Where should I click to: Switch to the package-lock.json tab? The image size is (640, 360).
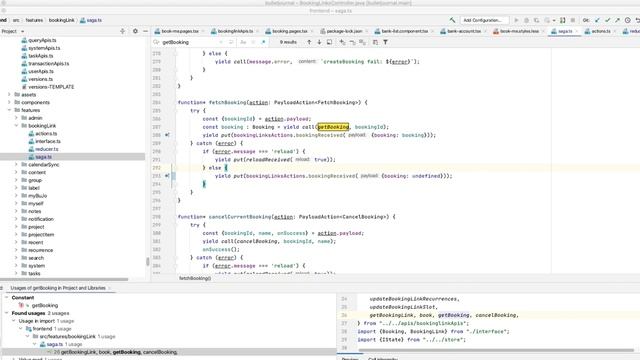point(344,31)
